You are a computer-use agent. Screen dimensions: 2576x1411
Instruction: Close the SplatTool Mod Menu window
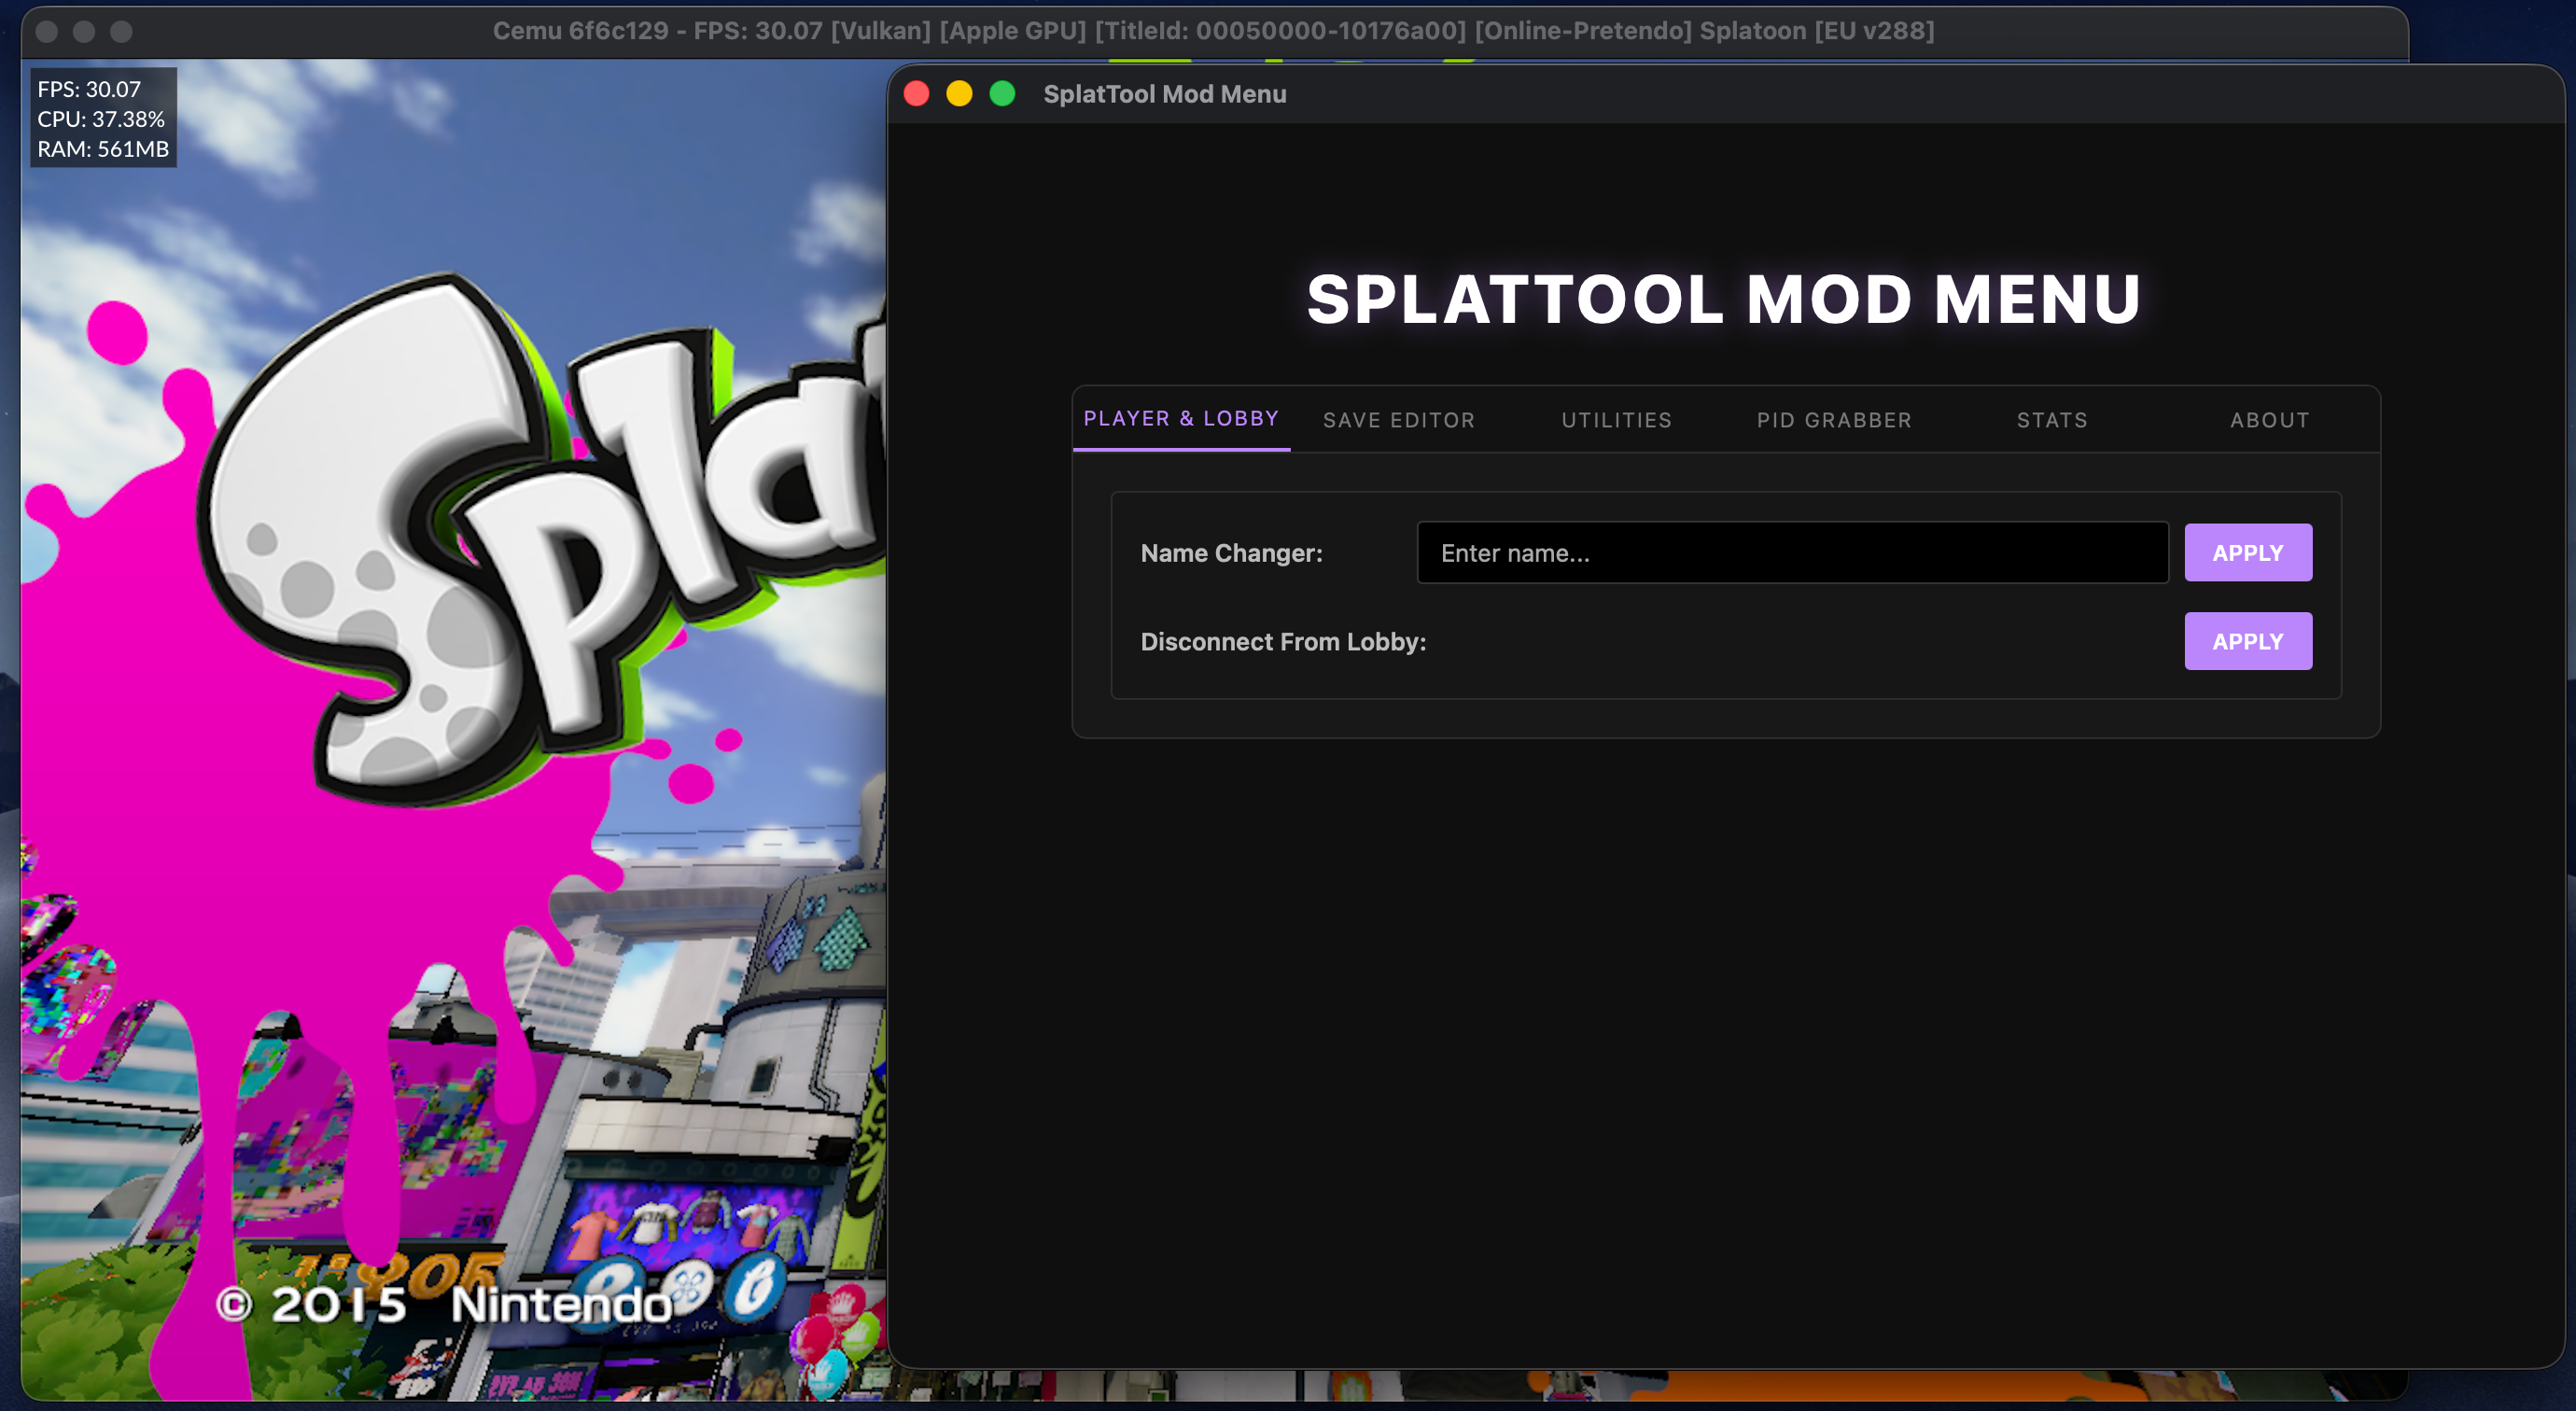(x=917, y=94)
